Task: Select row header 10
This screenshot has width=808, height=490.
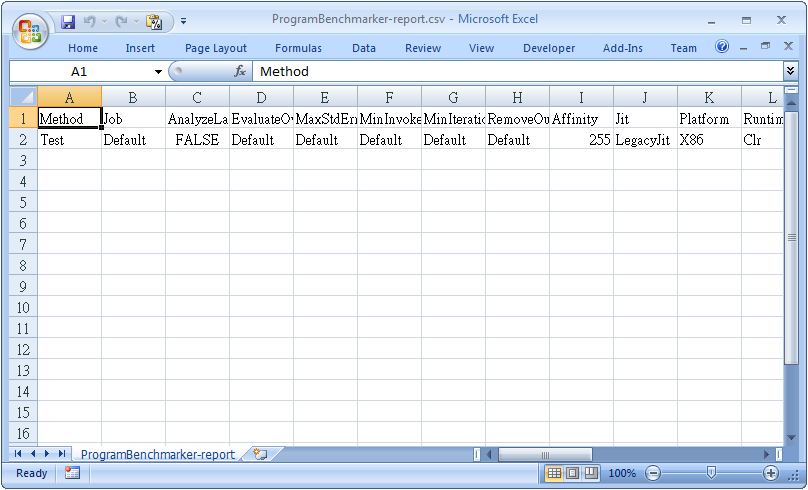Action: [23, 308]
